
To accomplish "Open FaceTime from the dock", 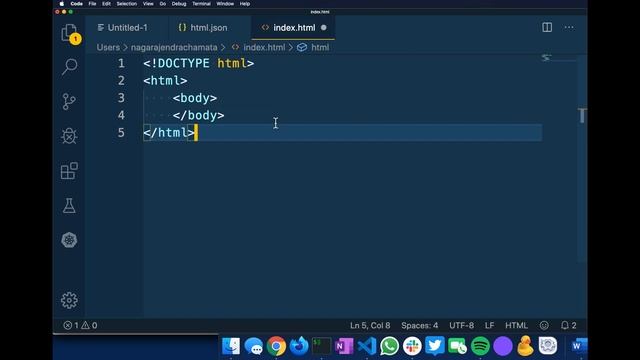I will coord(458,346).
